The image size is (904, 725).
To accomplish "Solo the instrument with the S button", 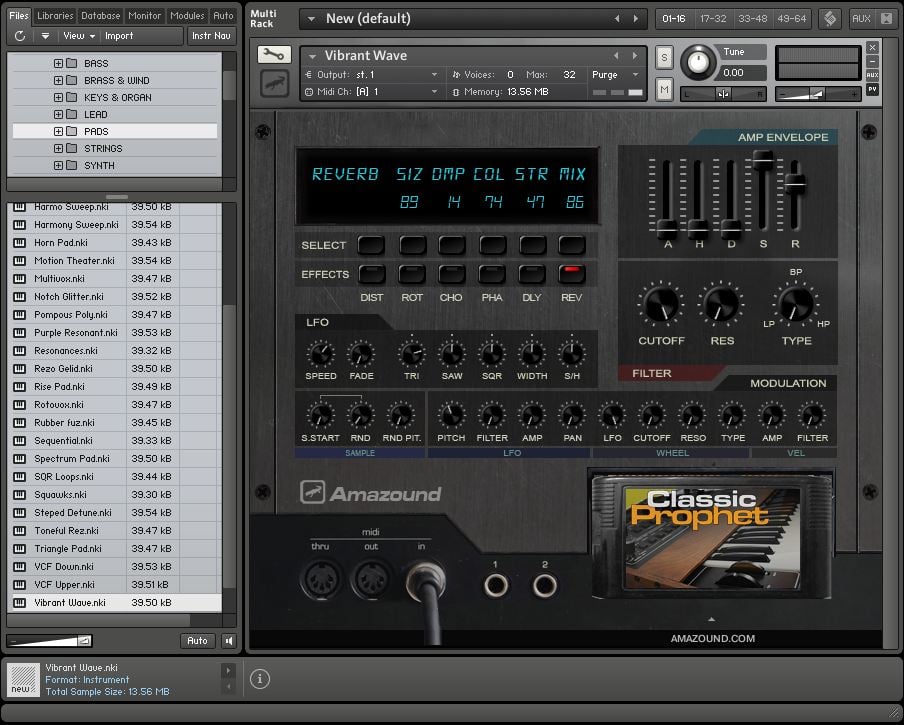I will [x=664, y=58].
